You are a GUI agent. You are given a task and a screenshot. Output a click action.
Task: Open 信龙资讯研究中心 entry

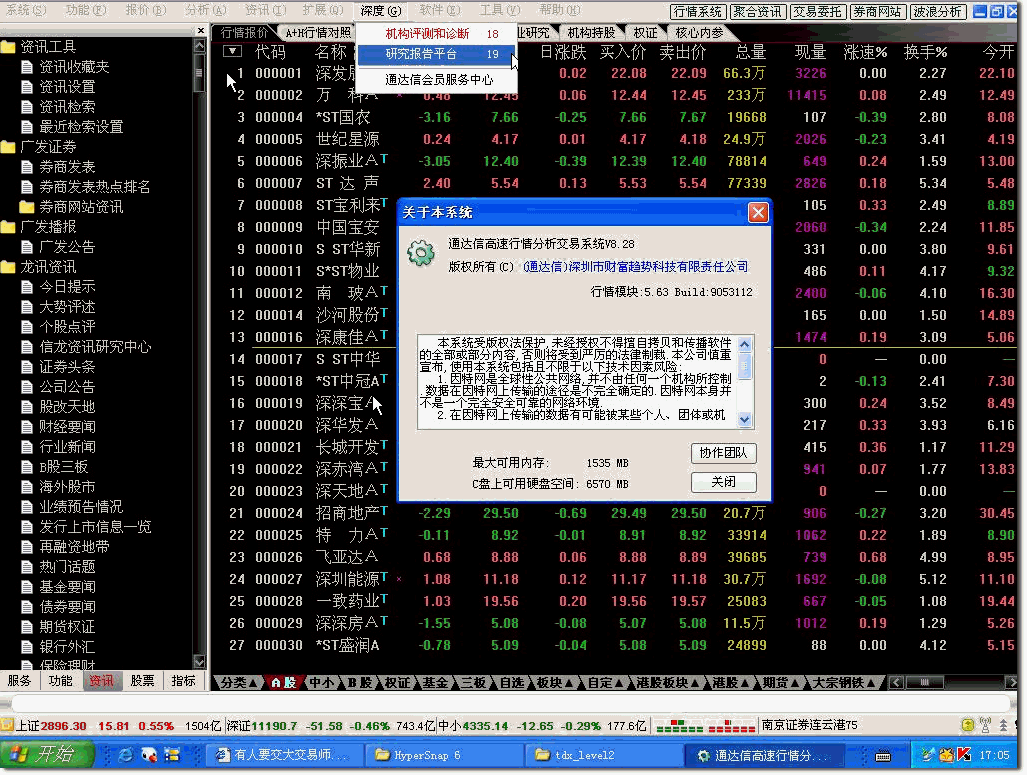pyautogui.click(x=95, y=347)
